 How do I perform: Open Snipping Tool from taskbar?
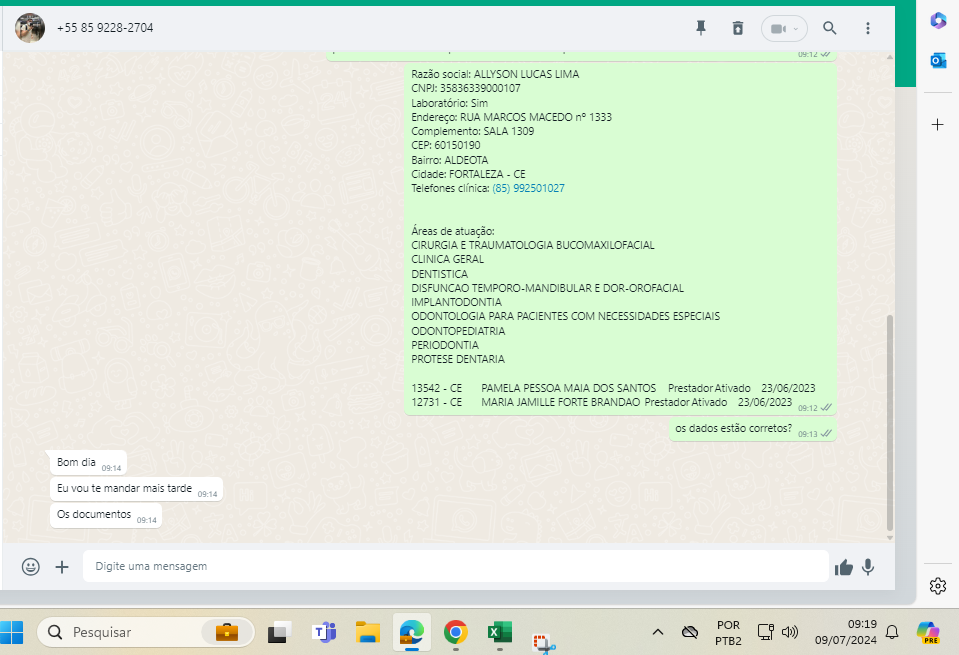point(544,642)
